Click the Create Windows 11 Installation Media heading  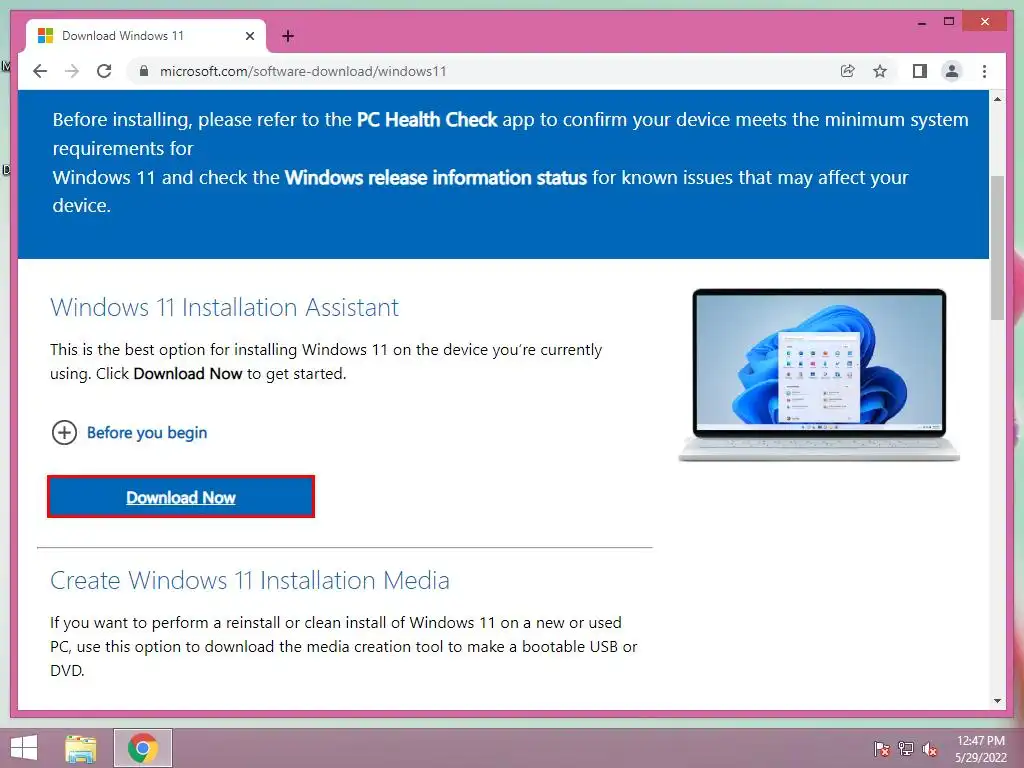[x=249, y=580]
